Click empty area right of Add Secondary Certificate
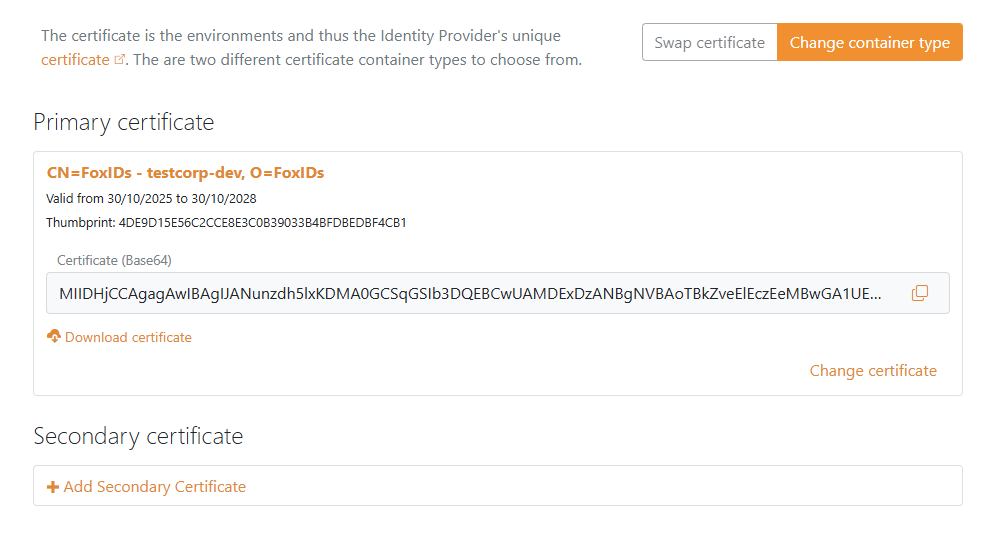The width and height of the screenshot is (999, 539). [600, 486]
